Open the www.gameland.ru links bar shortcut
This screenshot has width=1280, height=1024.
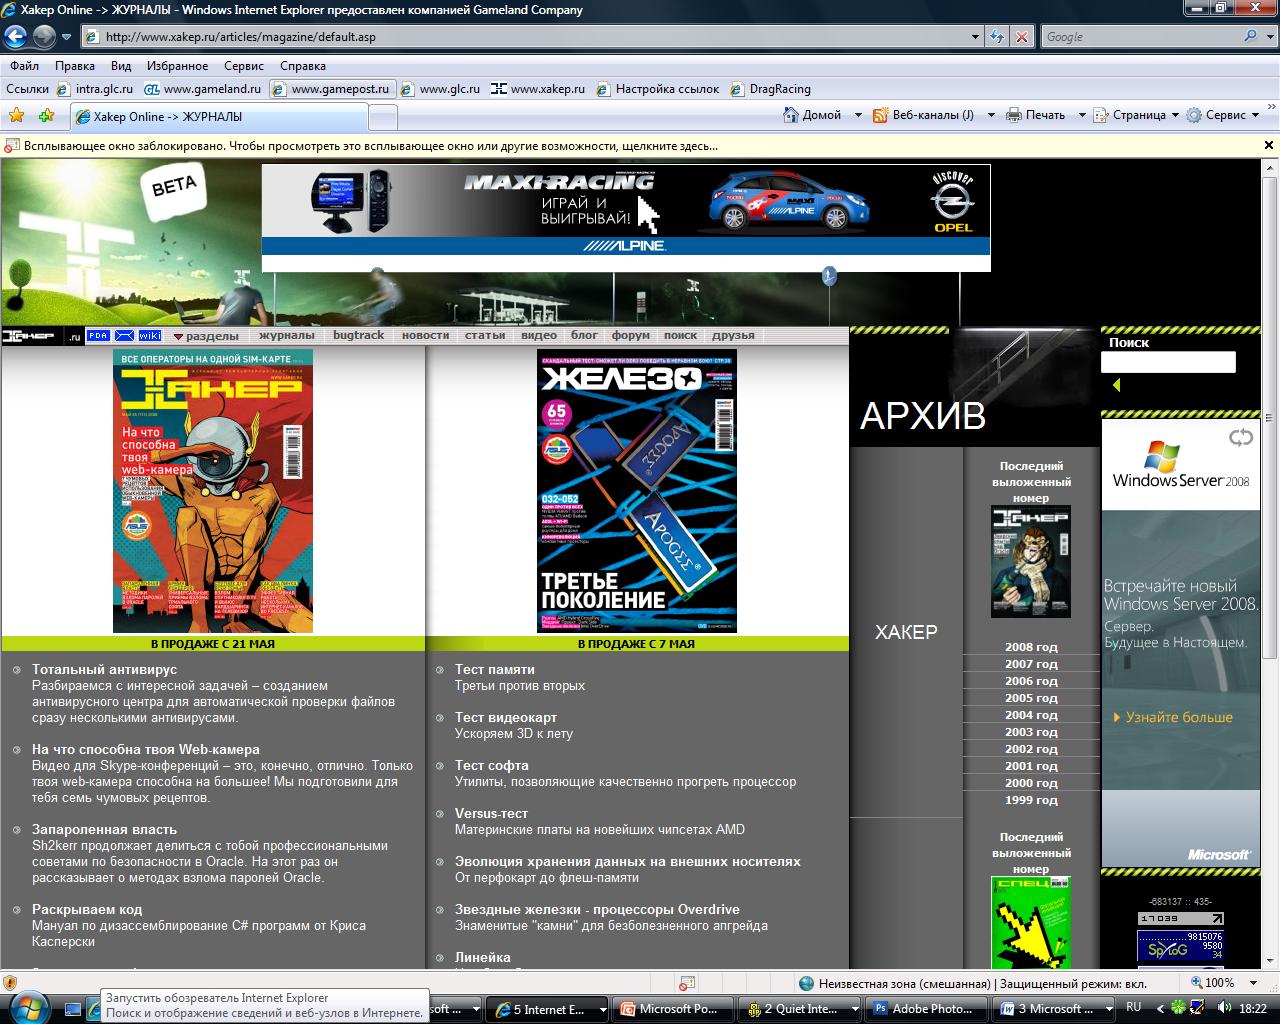coord(202,89)
